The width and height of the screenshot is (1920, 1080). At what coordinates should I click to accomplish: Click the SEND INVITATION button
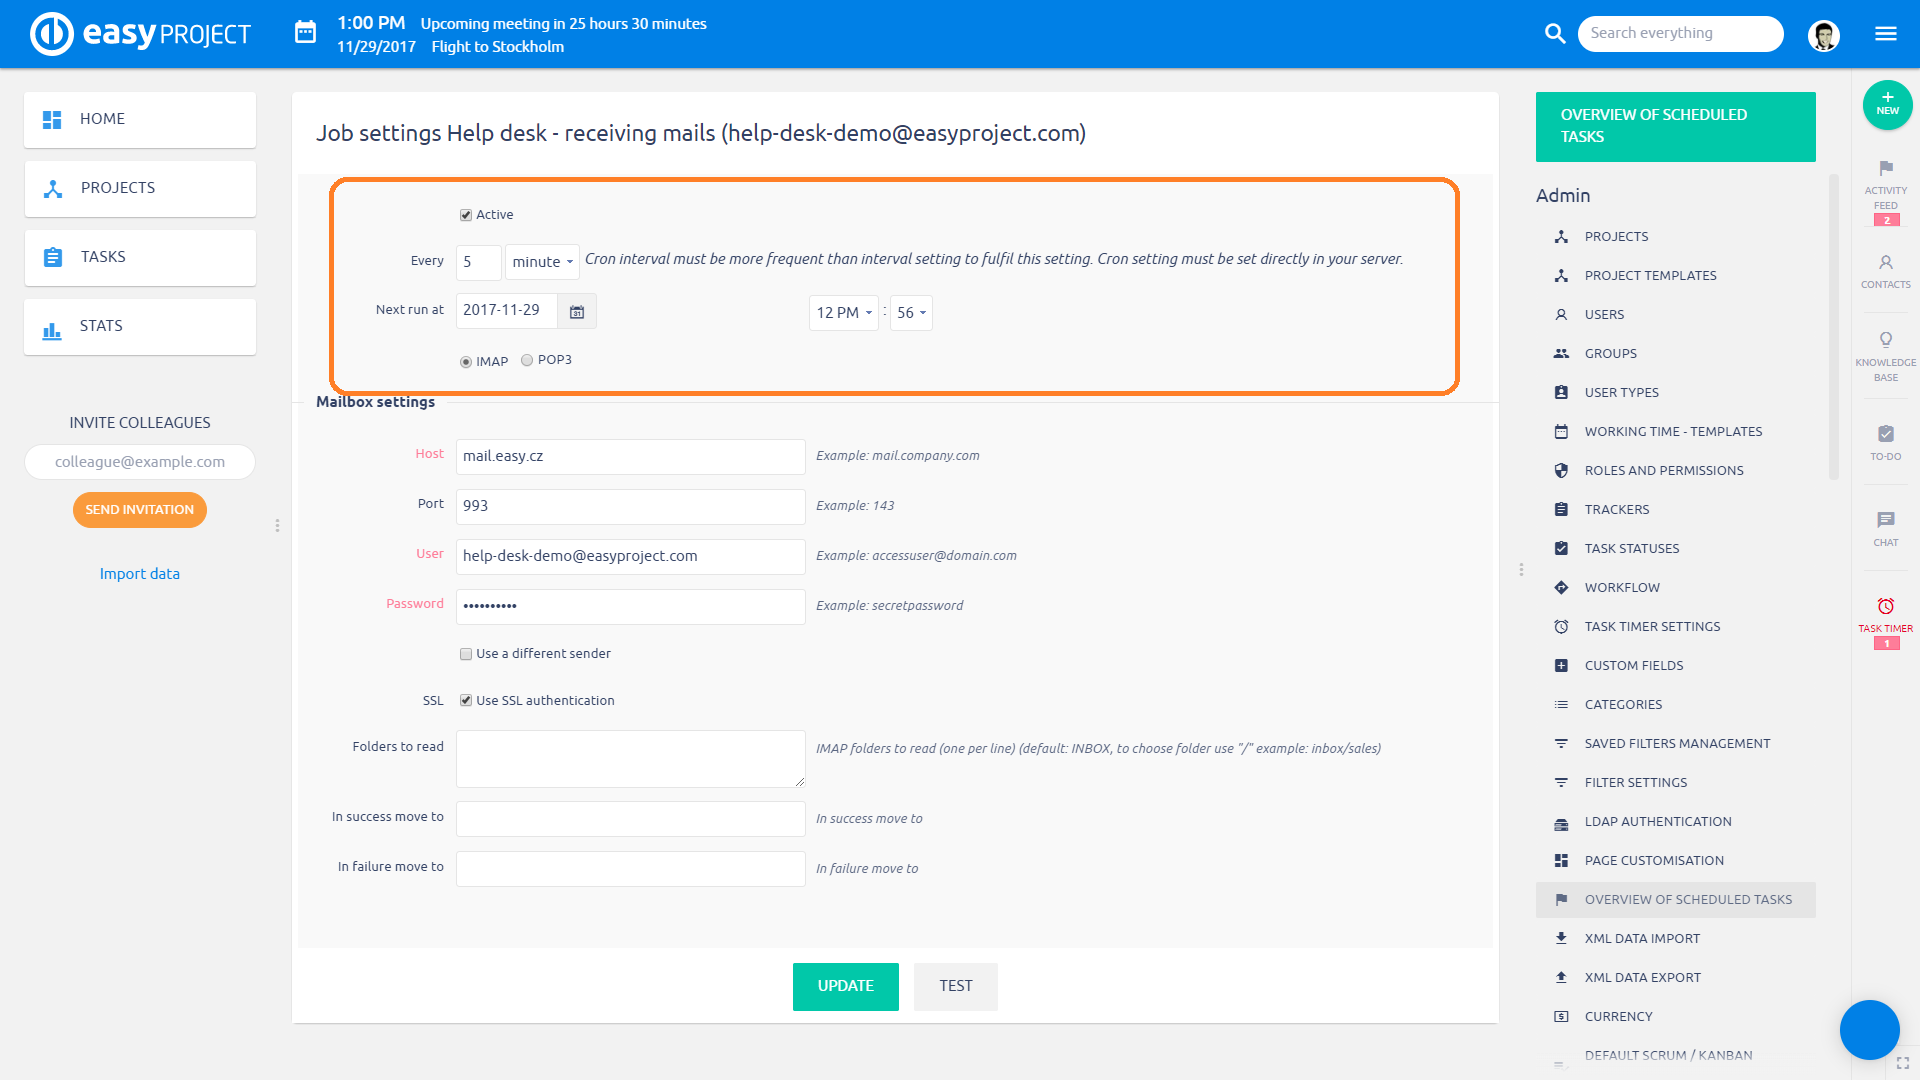point(140,510)
